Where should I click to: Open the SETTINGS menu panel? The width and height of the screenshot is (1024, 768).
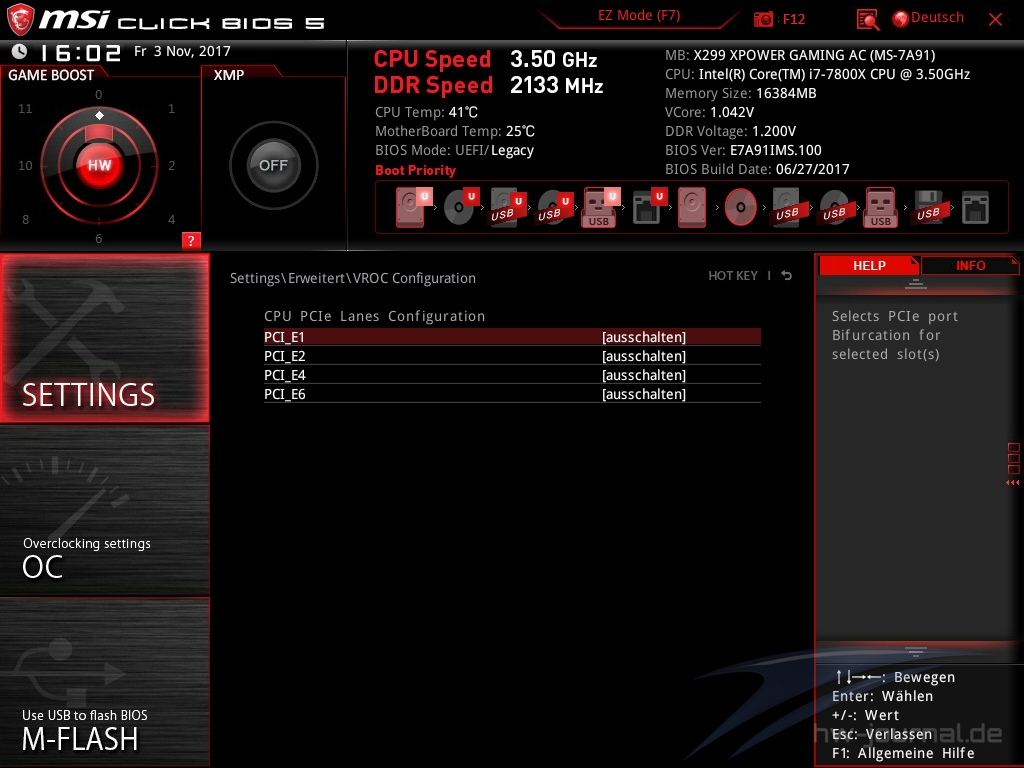[x=104, y=338]
